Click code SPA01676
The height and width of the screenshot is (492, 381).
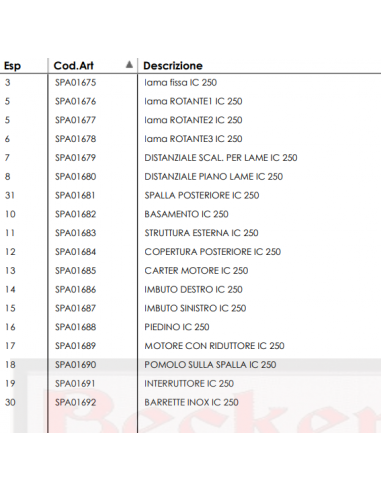(x=75, y=101)
